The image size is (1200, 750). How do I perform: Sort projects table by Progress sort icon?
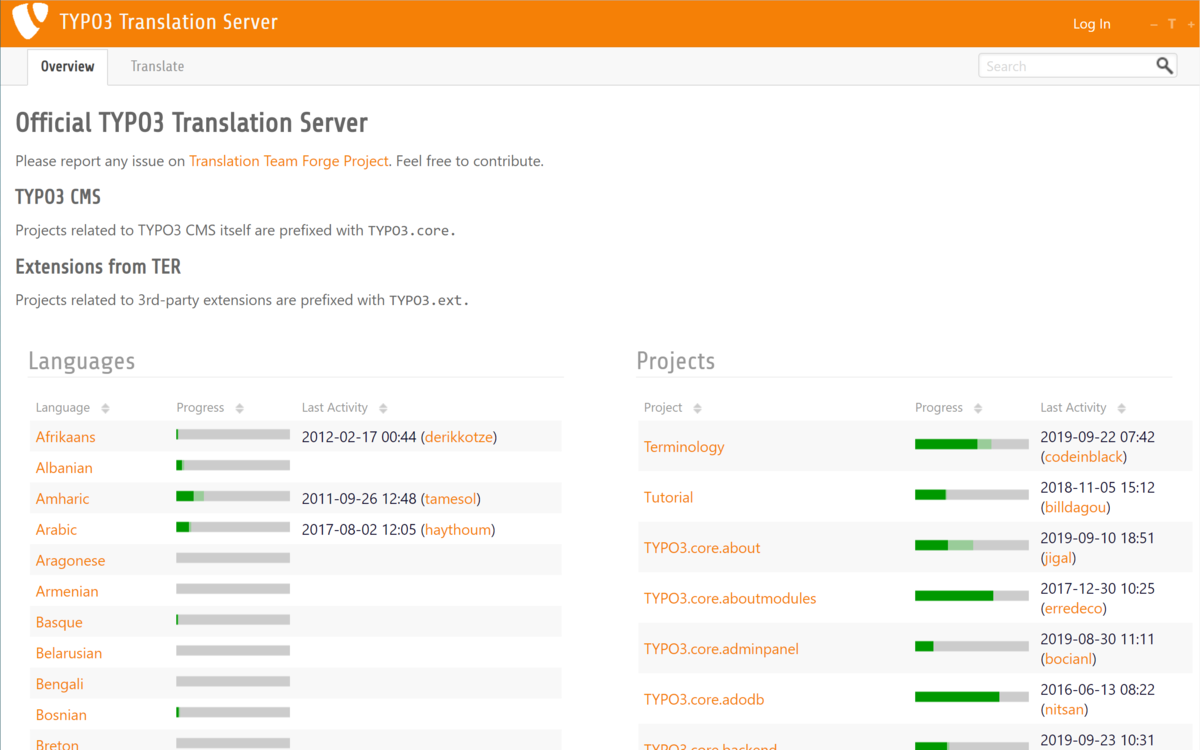point(977,408)
